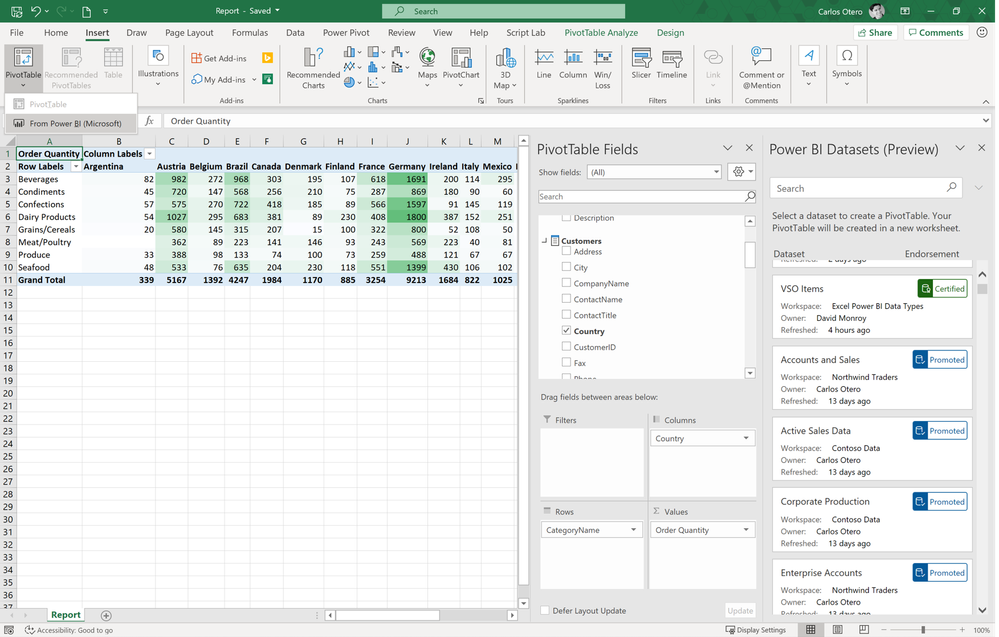This screenshot has width=999, height=637.
Task: Check the Address field
Action: point(566,251)
